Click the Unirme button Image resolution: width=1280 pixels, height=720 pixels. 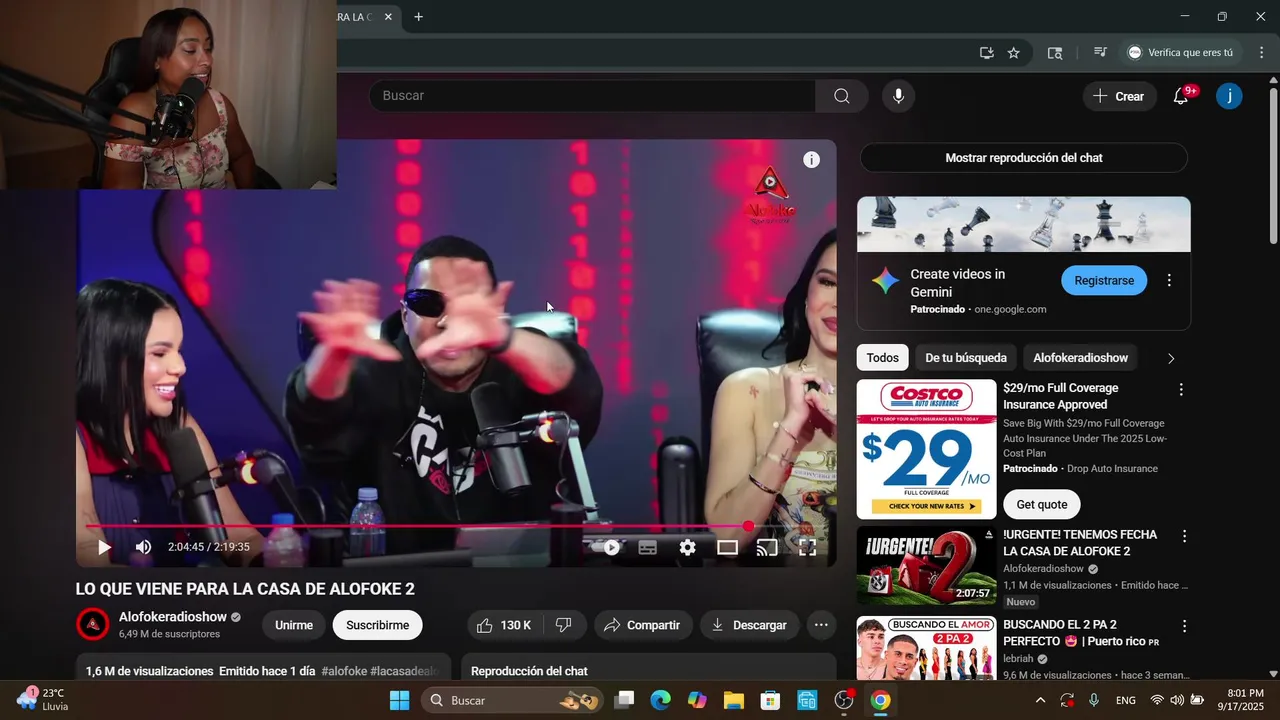click(x=294, y=625)
